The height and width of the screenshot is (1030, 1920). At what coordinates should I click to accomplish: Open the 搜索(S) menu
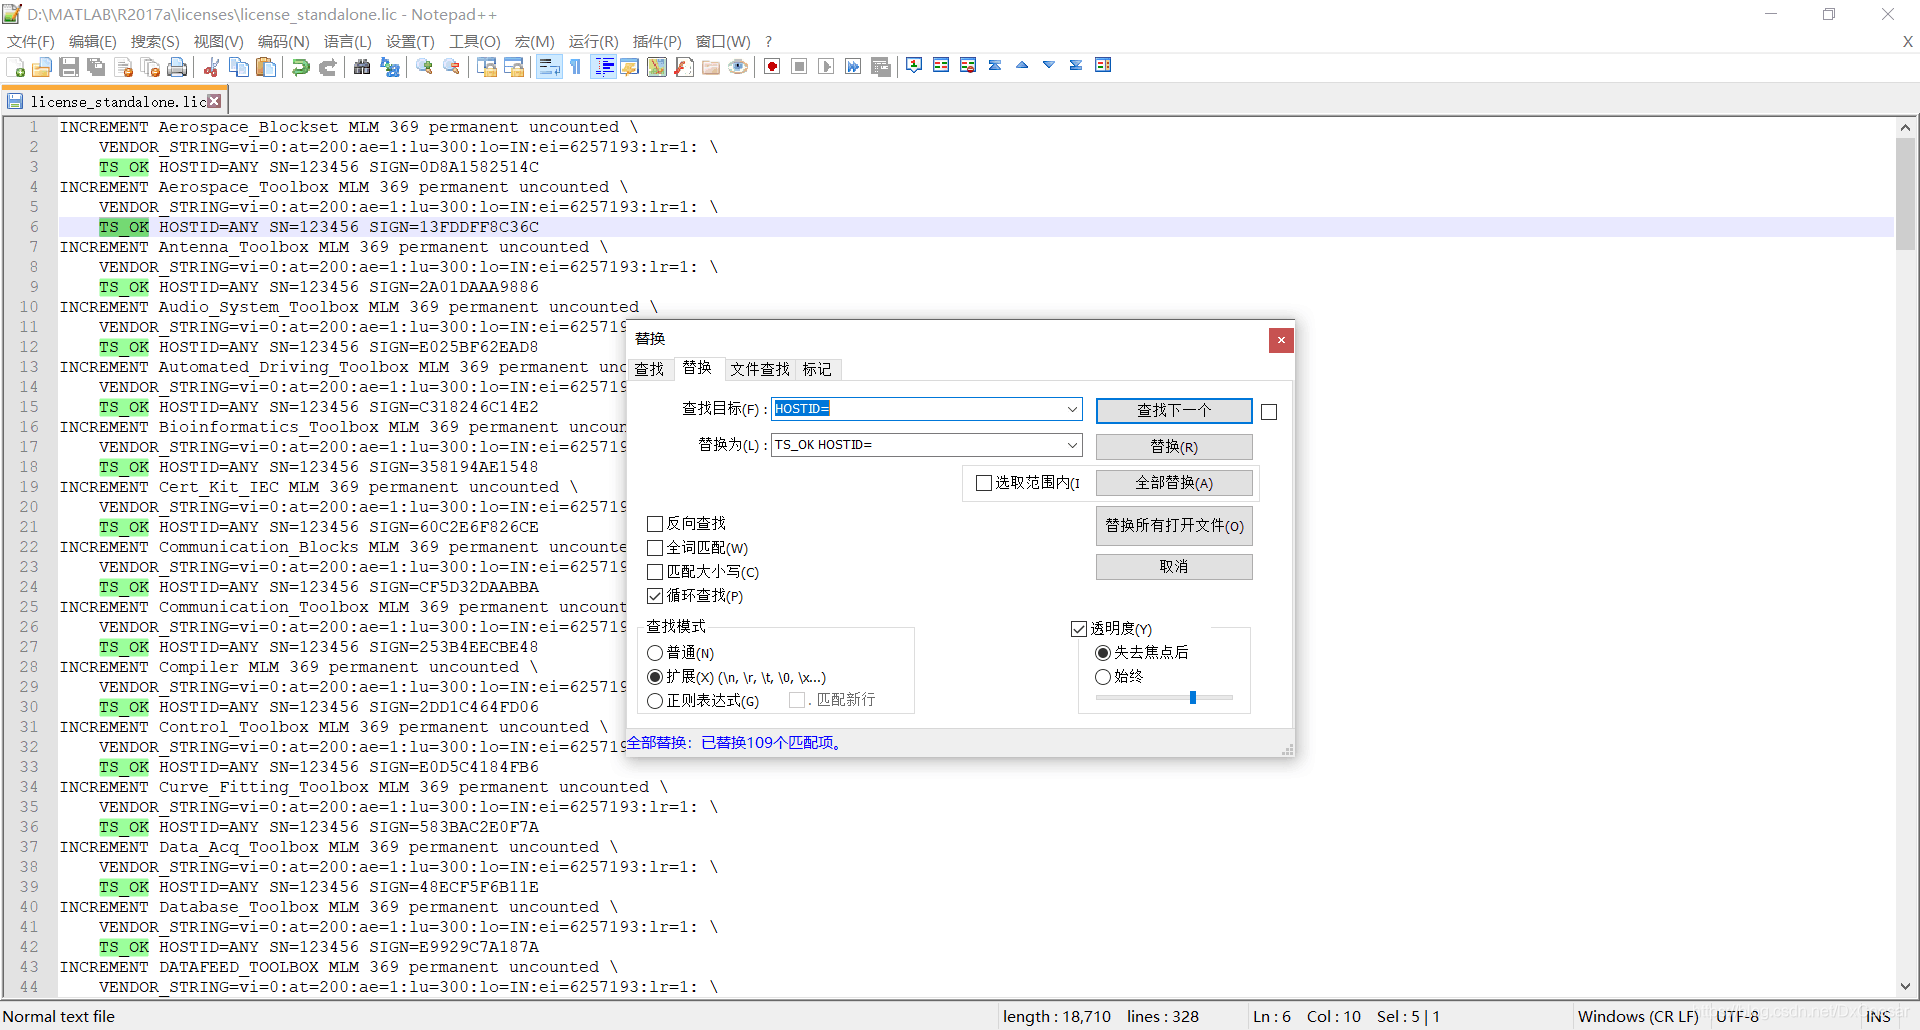click(155, 41)
